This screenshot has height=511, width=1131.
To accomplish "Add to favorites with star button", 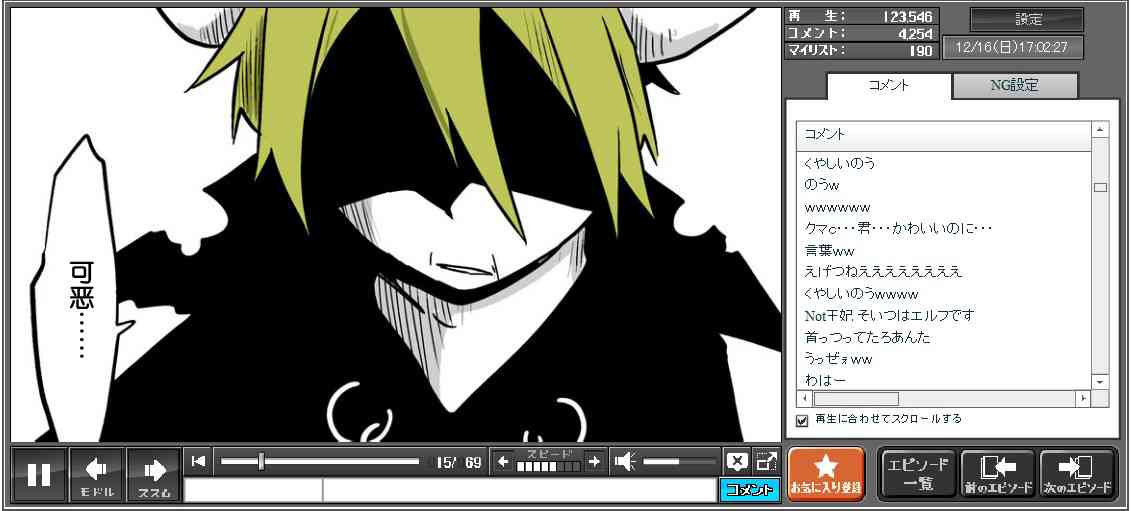I will tap(826, 474).
